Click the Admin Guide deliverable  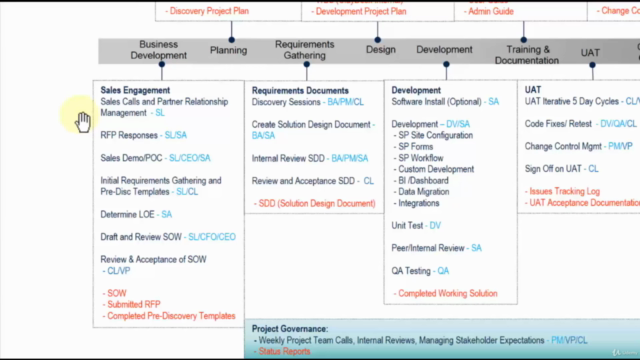point(489,11)
